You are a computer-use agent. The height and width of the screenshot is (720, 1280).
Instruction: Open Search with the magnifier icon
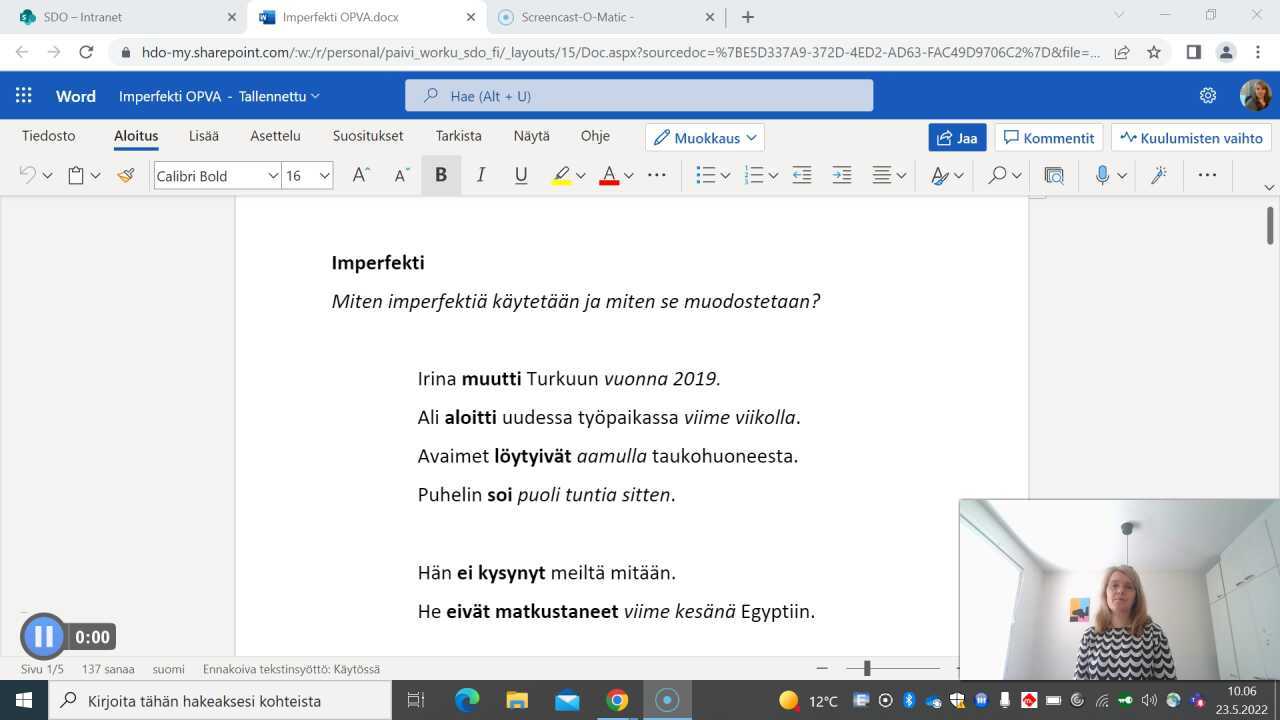(x=996, y=175)
